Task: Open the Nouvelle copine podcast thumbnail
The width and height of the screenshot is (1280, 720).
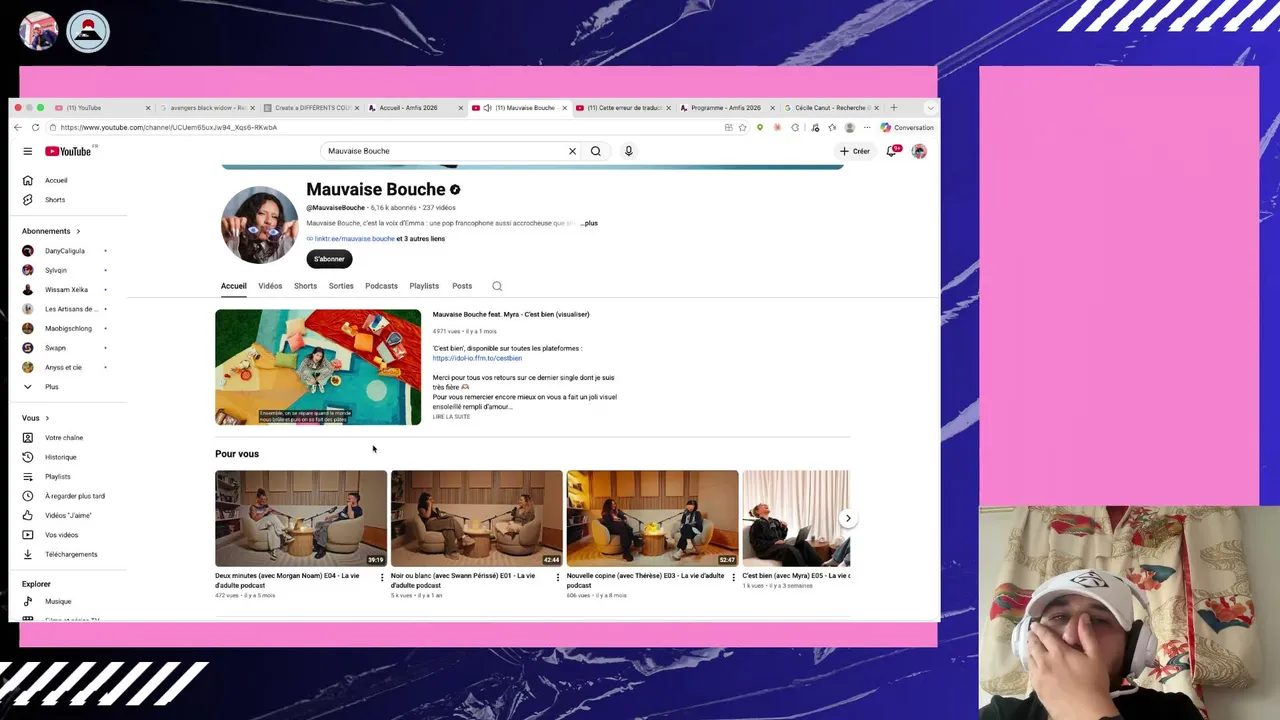Action: (653, 518)
